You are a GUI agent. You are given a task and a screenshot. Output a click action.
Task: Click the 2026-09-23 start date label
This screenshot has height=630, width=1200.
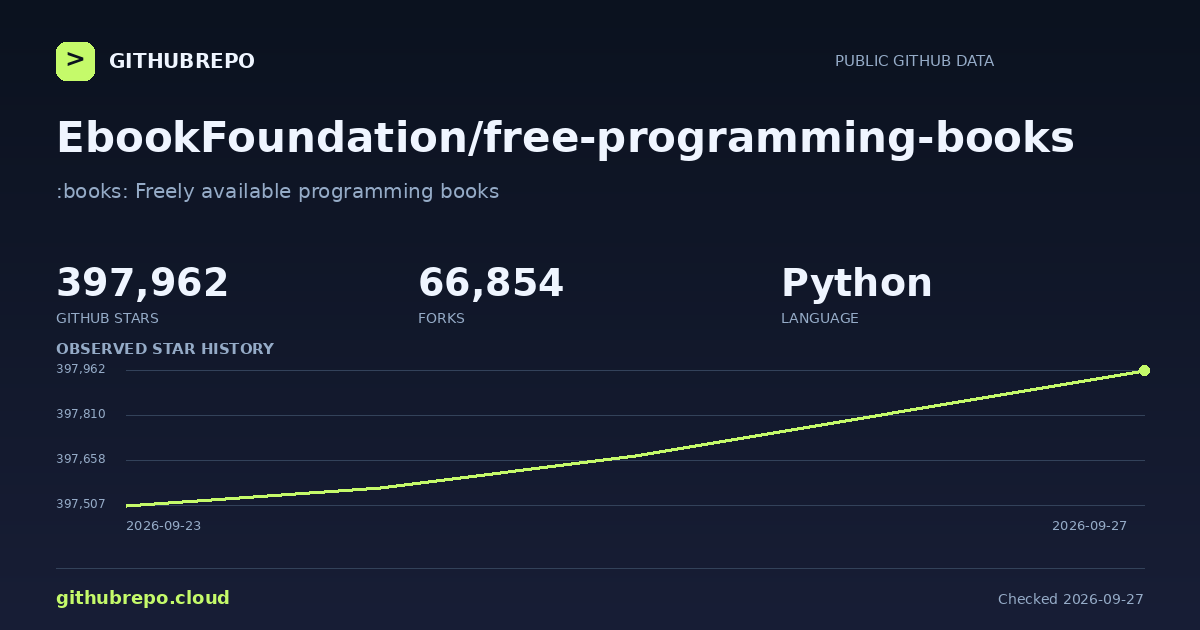[163, 526]
